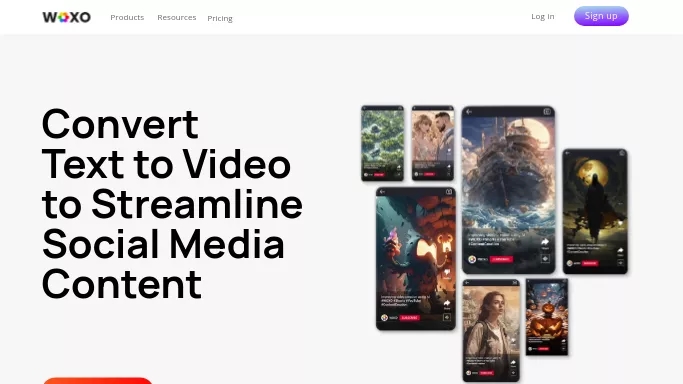Click red subscribe button on lantern creature card
The image size is (683, 384).
[409, 318]
